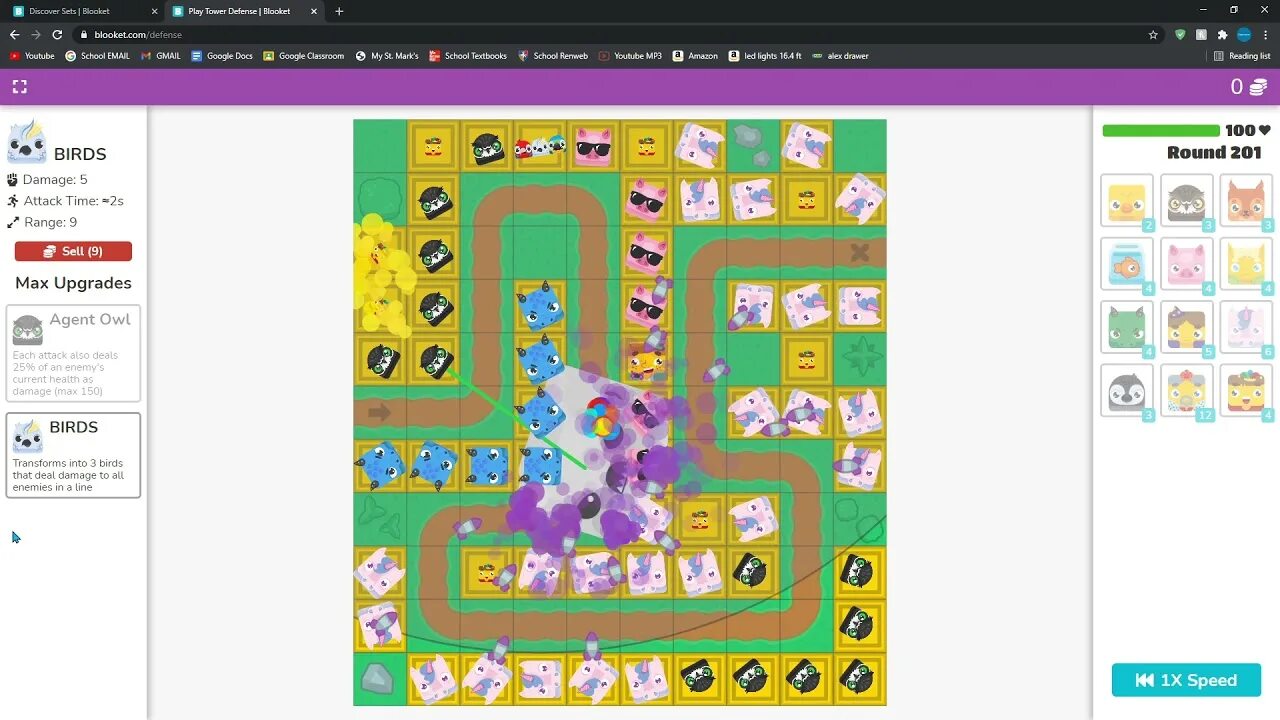This screenshot has height=720, width=1280.
Task: Select the Penguin tower in shop
Action: tap(1127, 391)
